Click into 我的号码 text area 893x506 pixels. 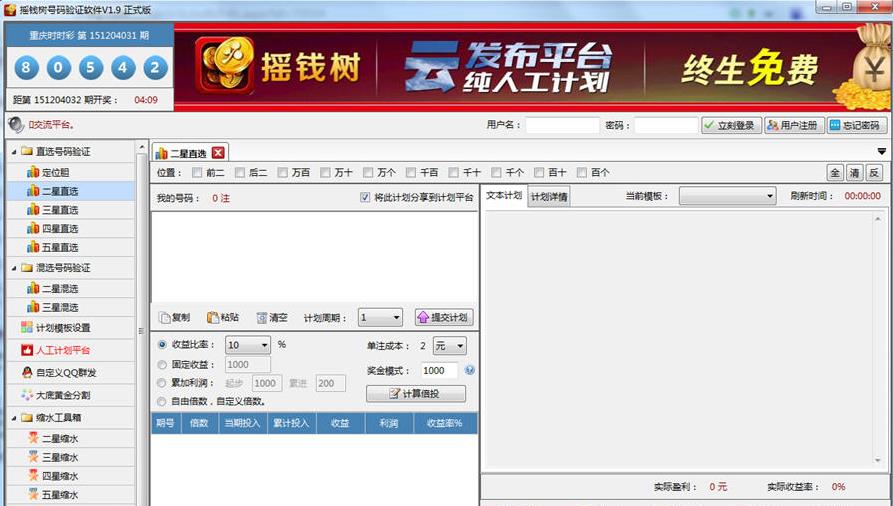pos(314,258)
